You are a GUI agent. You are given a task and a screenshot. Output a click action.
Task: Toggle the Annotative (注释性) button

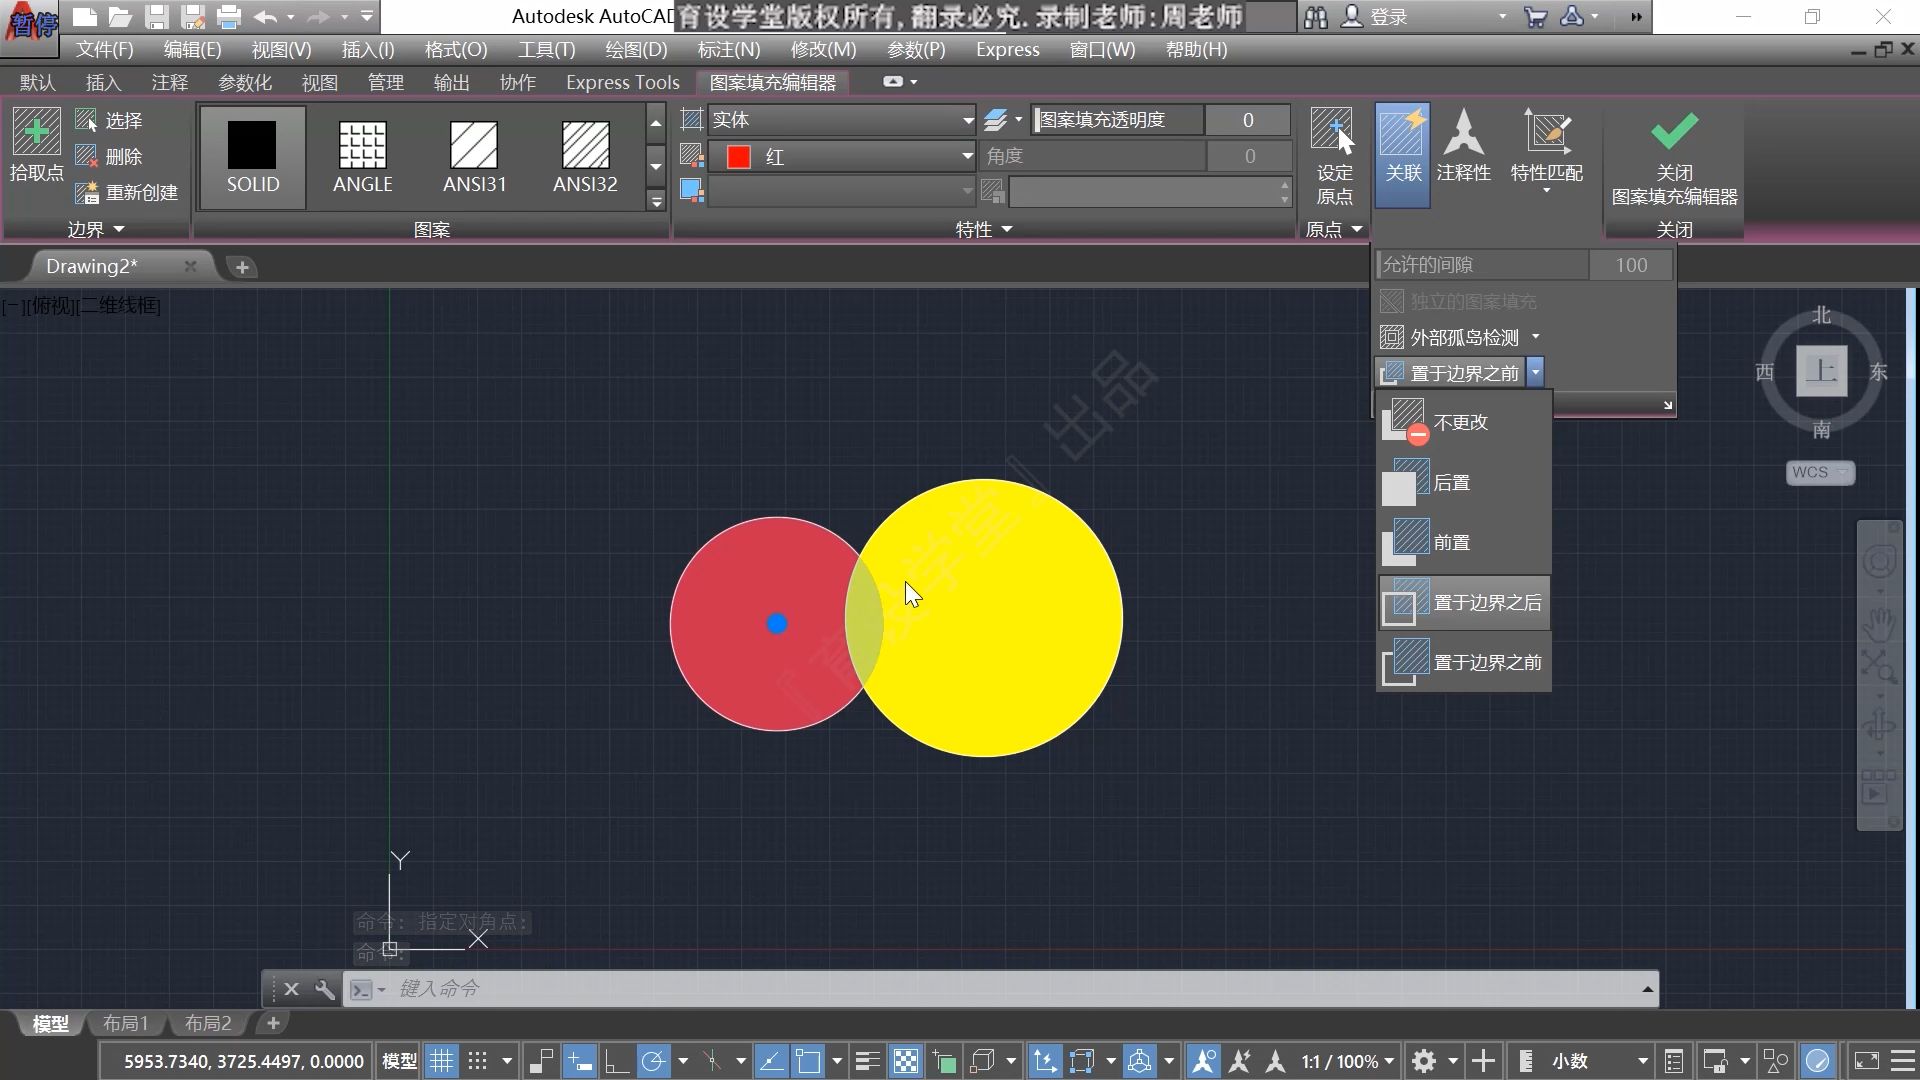(x=1463, y=146)
